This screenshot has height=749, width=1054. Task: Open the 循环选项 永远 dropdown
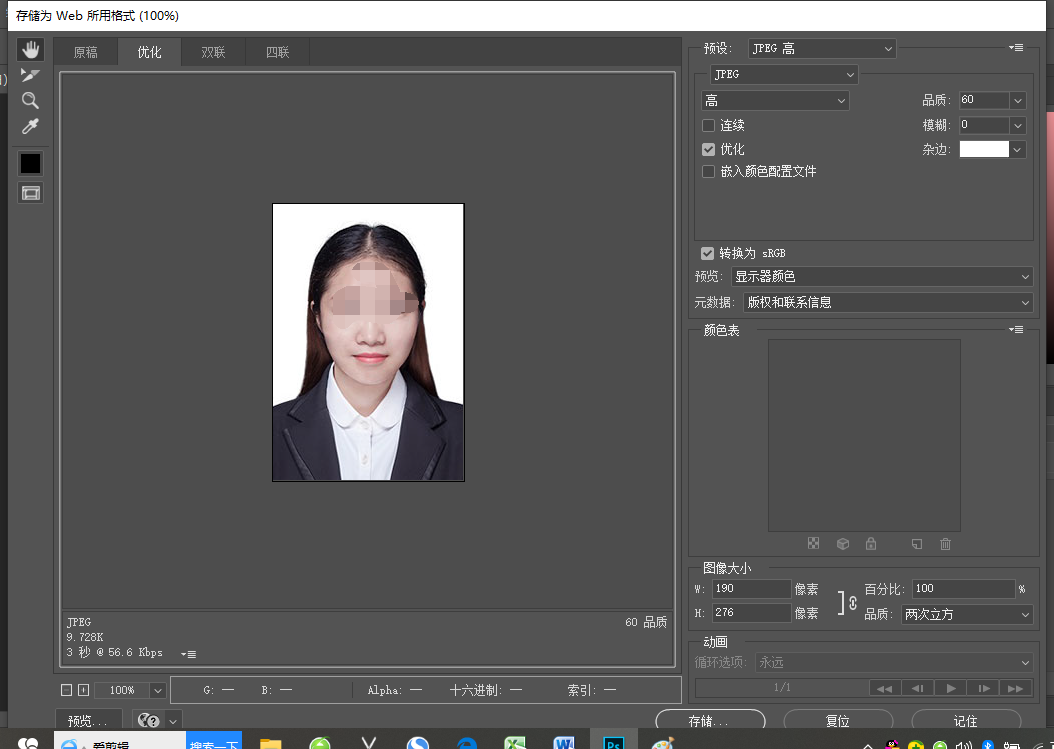tap(894, 662)
